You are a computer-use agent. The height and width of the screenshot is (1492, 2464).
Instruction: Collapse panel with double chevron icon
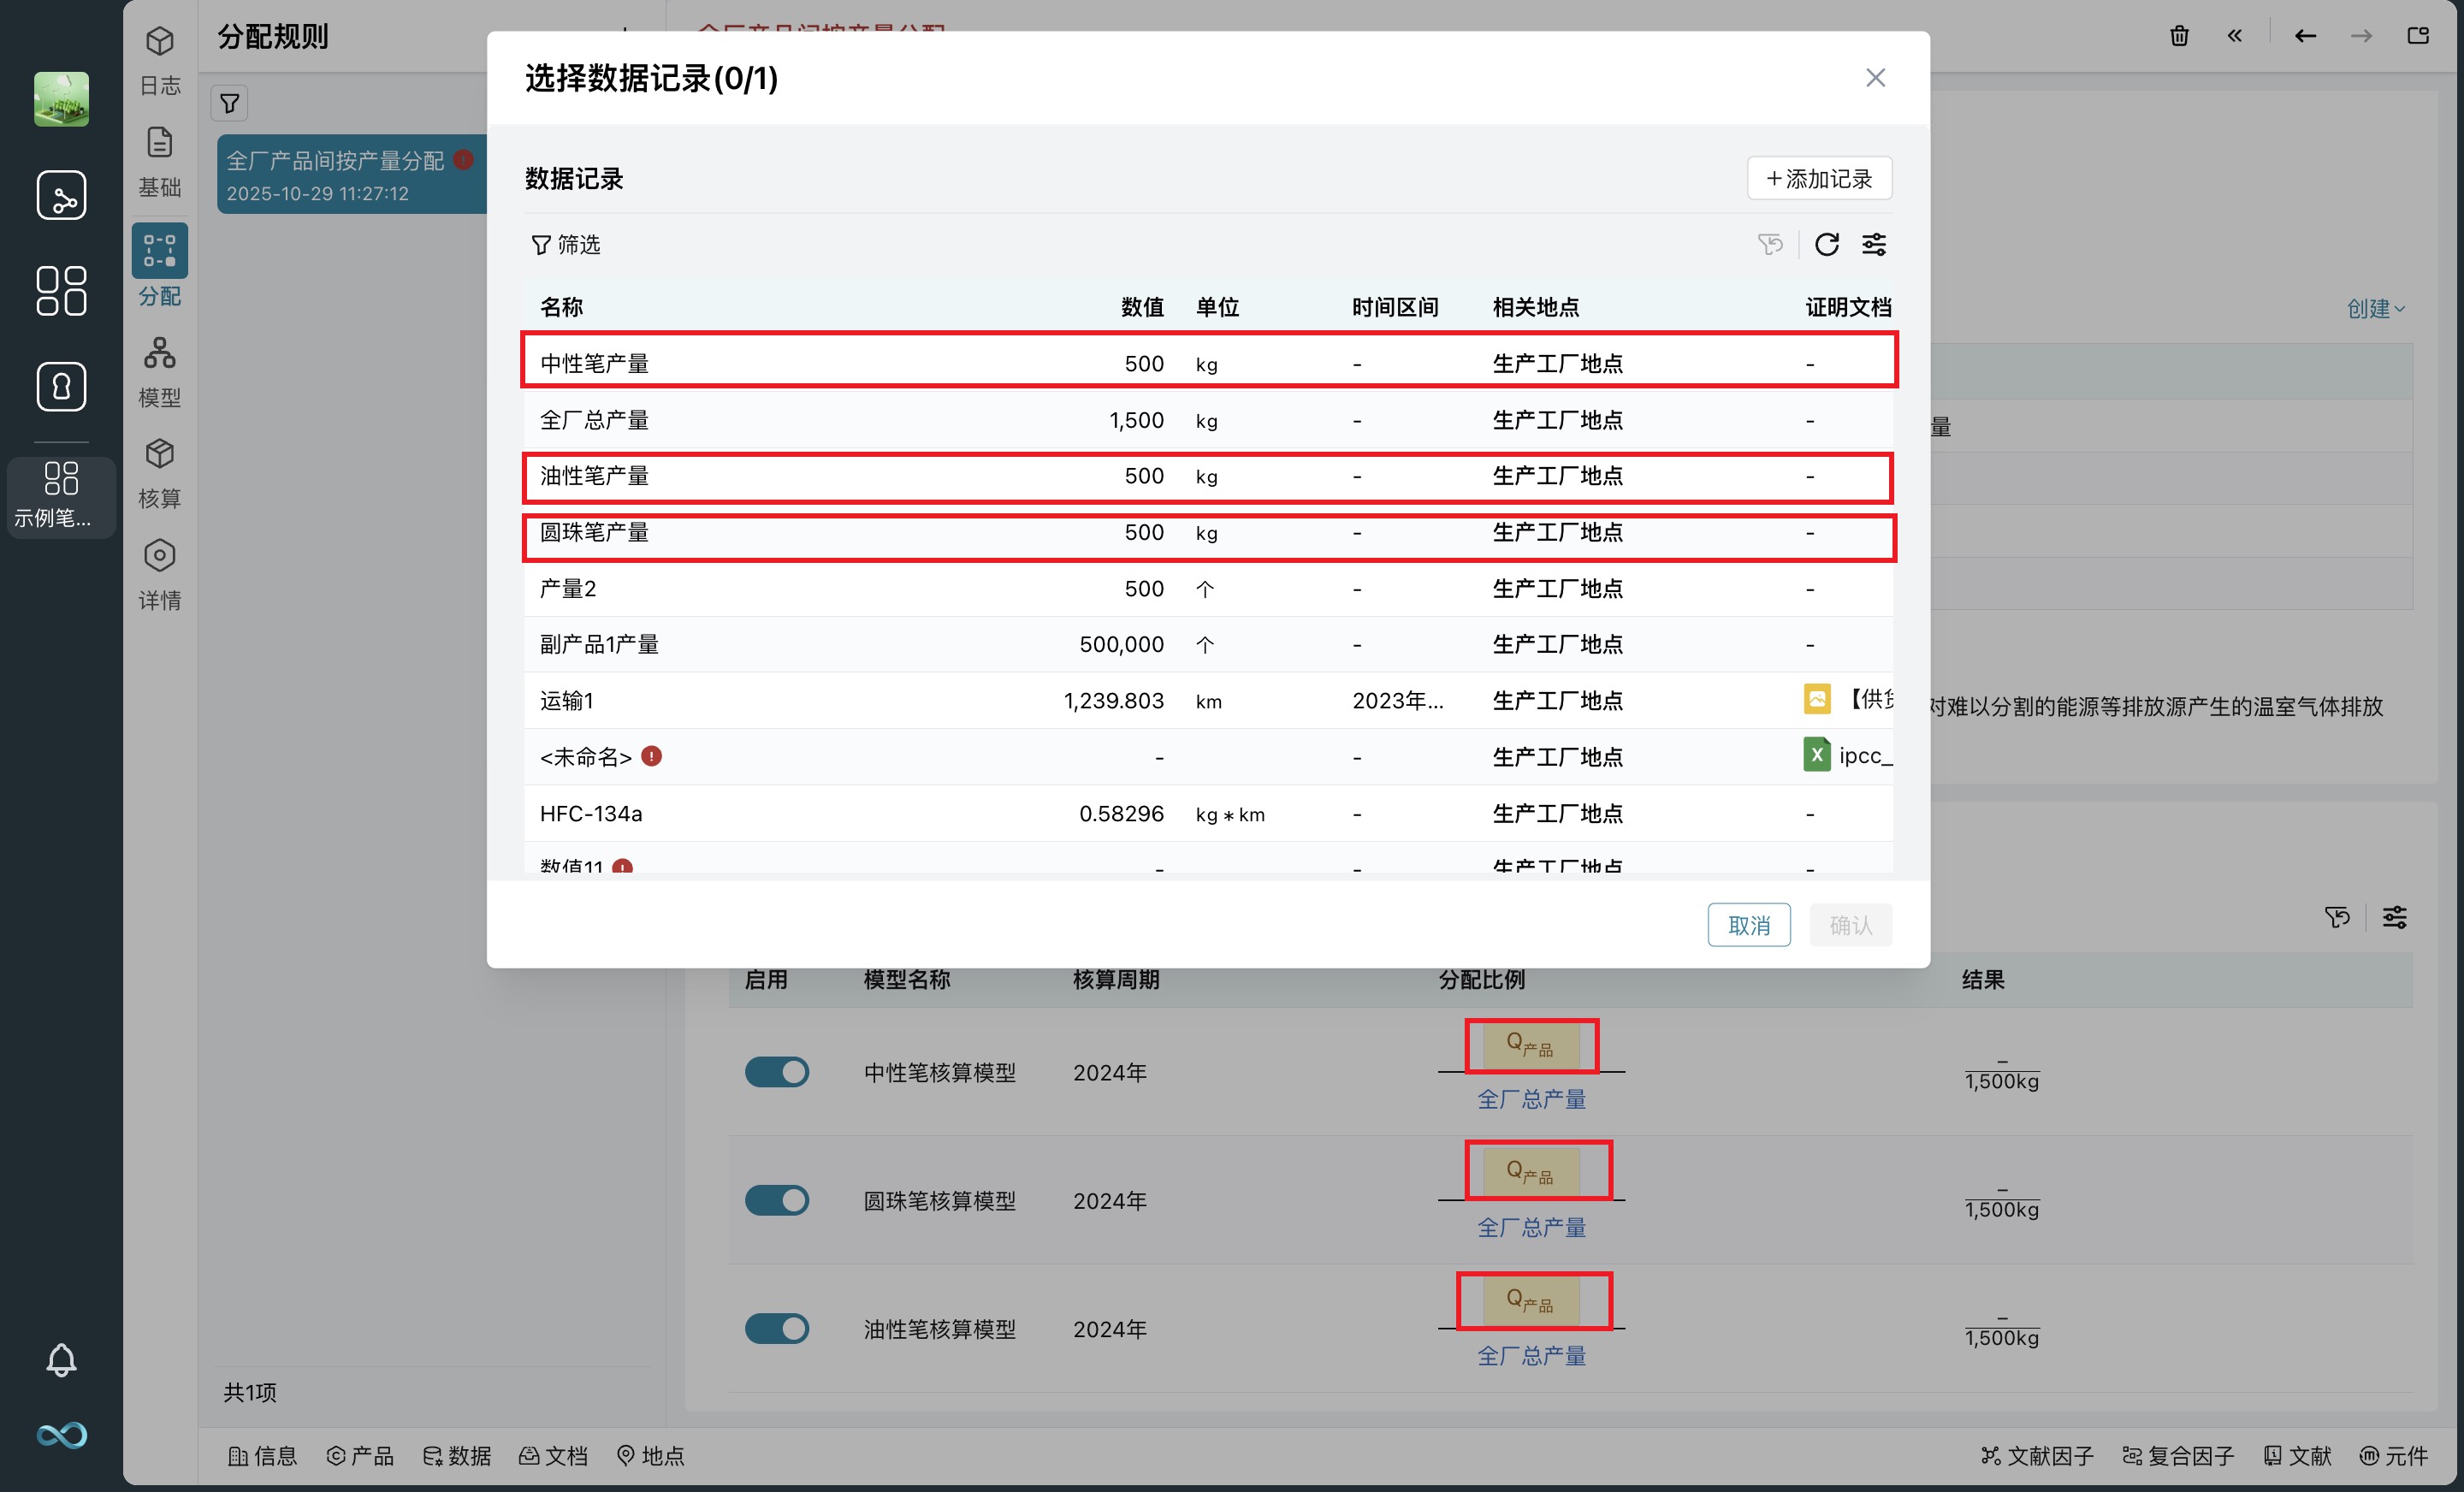pyautogui.click(x=2234, y=36)
